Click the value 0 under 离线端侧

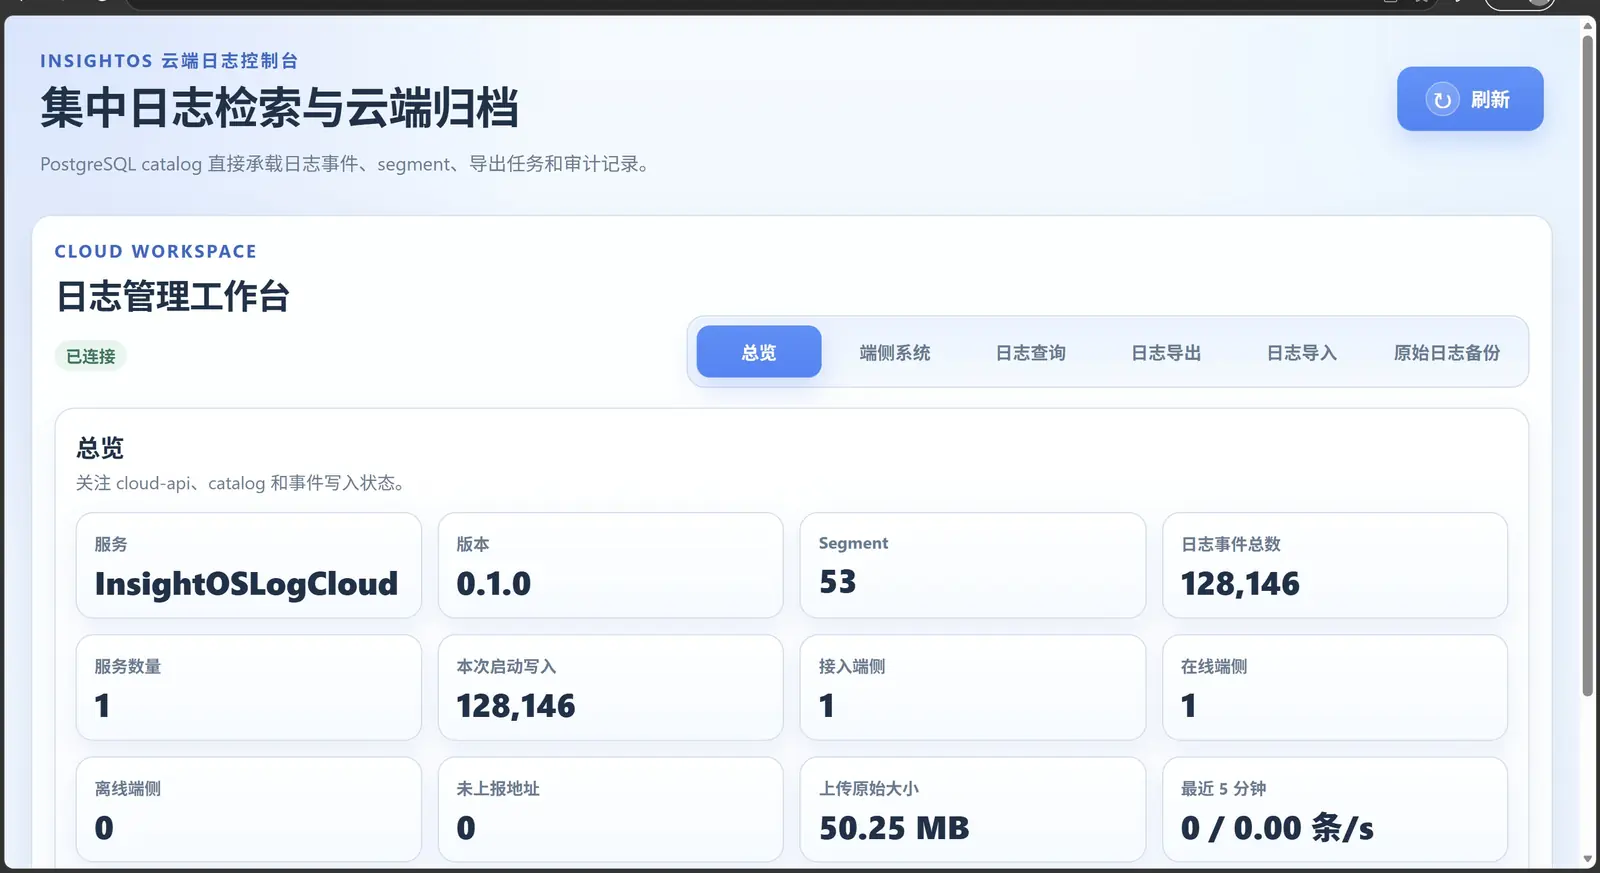coord(104,827)
